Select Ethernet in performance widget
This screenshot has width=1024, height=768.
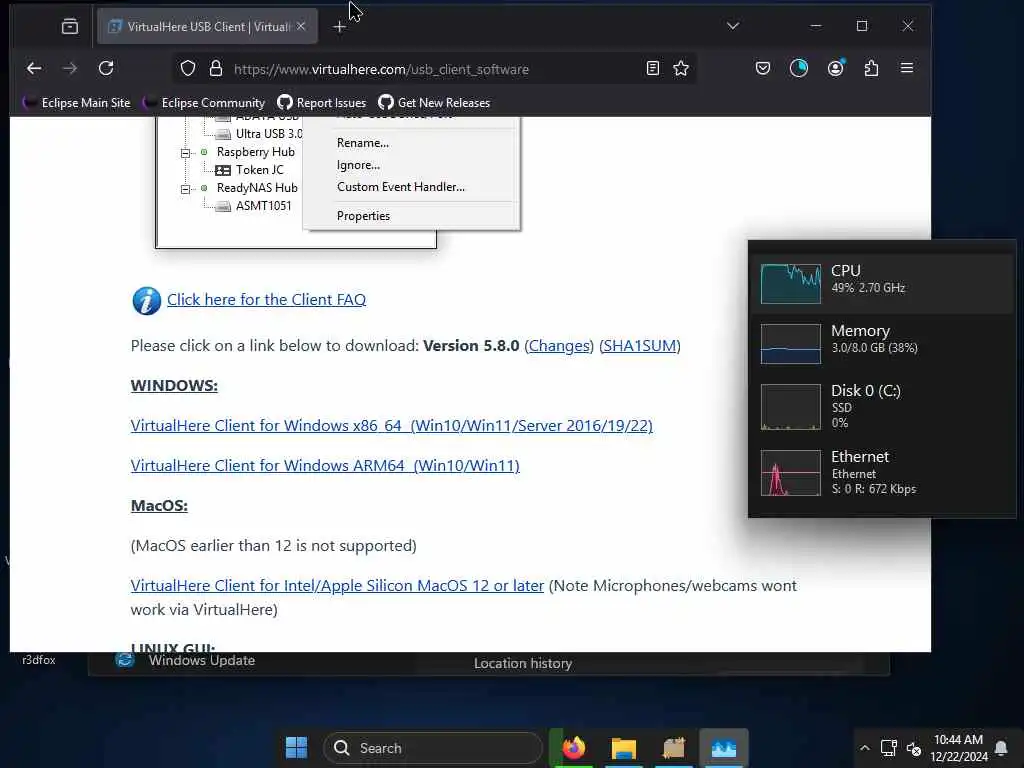click(x=882, y=473)
